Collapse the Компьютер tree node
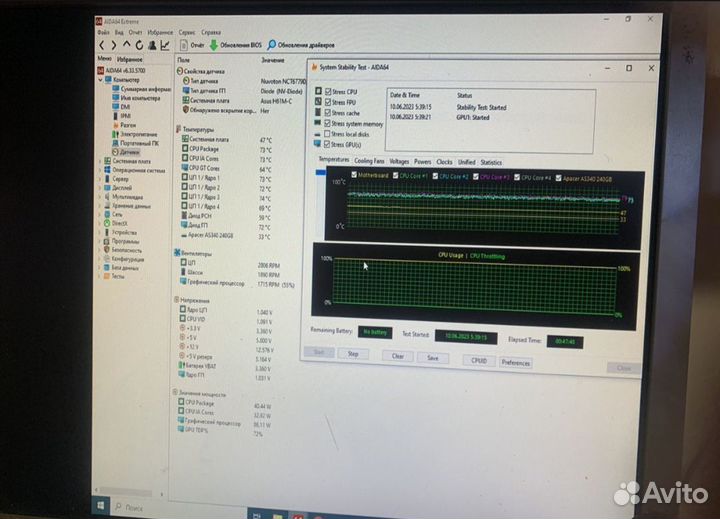This screenshot has width=720, height=519. pos(100,80)
